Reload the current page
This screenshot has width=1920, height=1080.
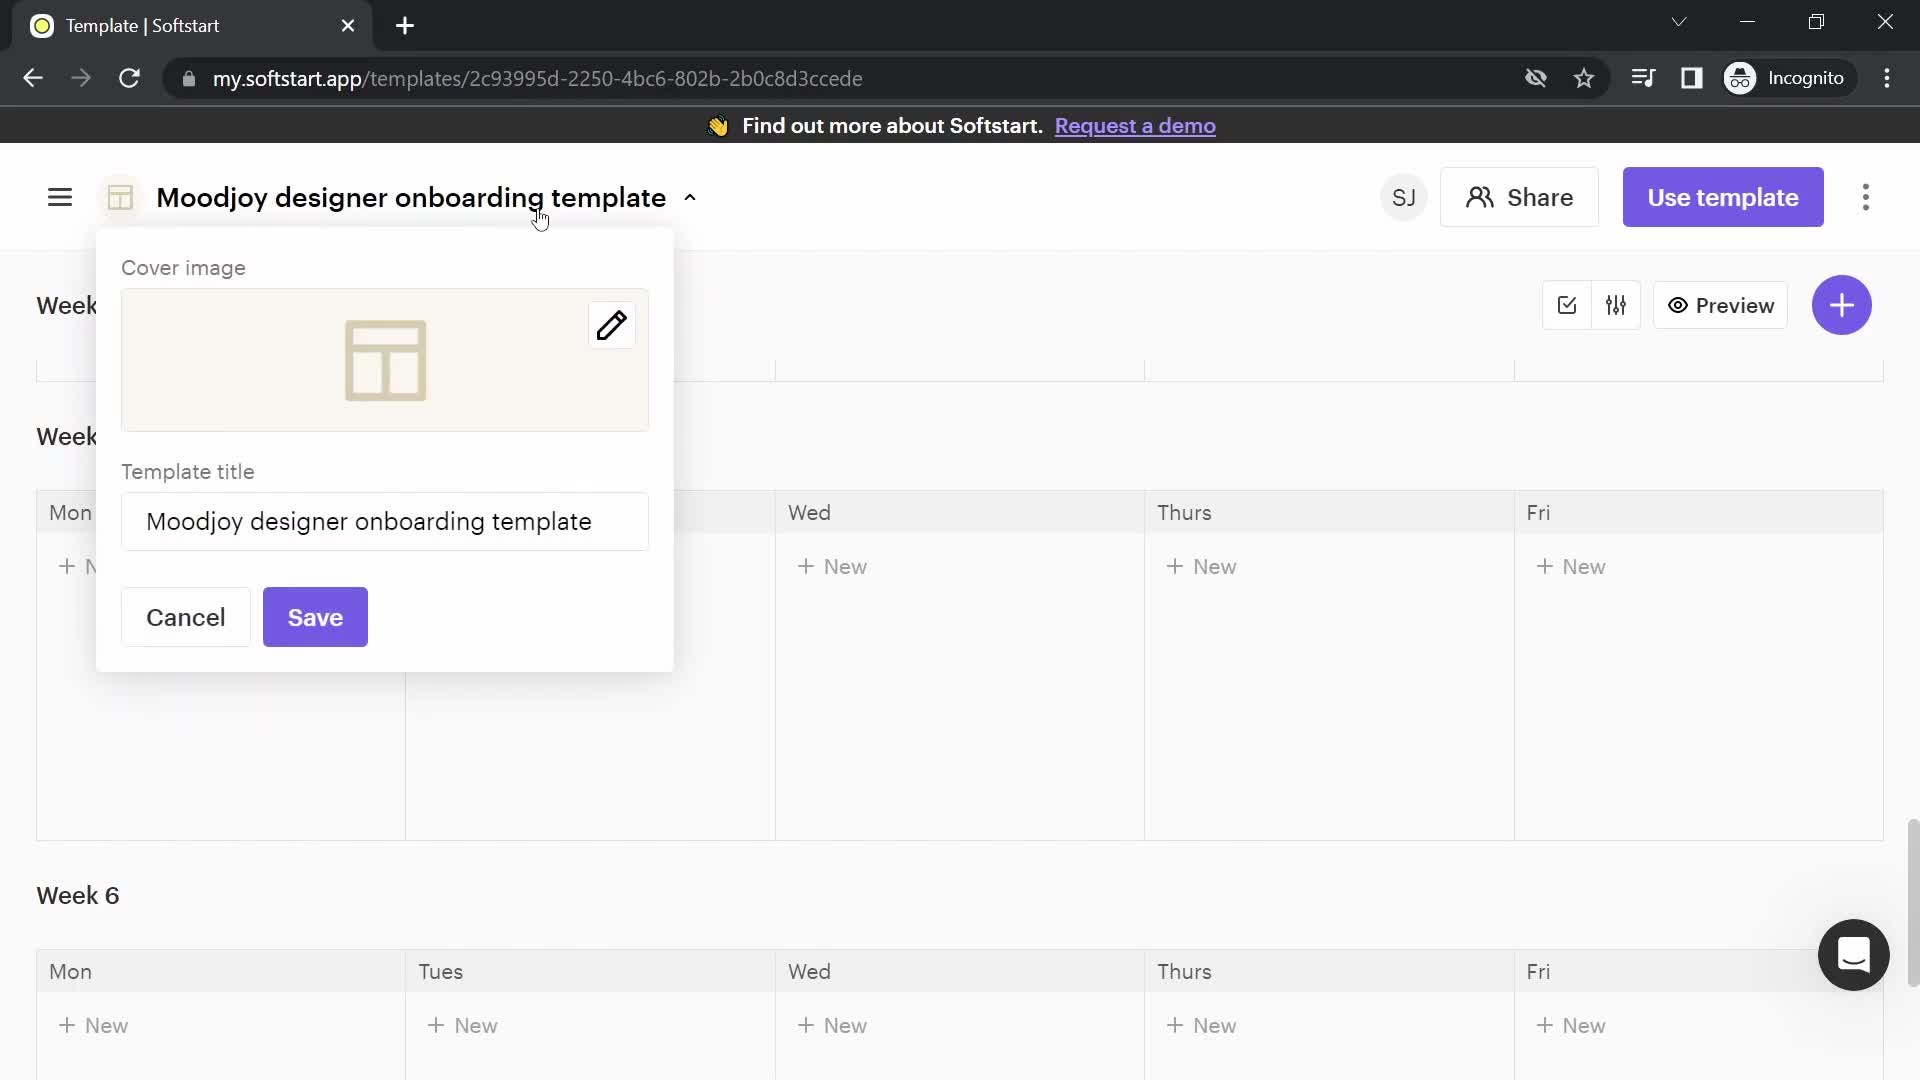pos(129,78)
